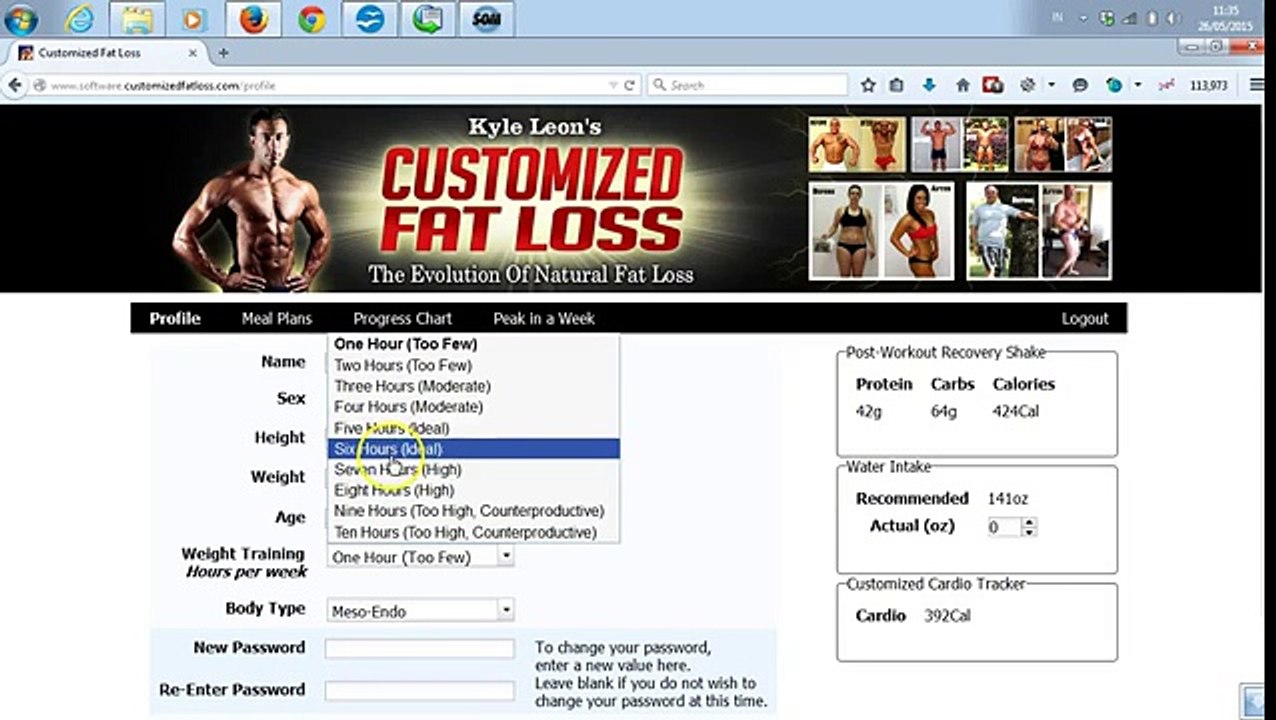Viewport: 1276px width, 720px height.
Task: Choose Three Hours (Moderate) option
Action: point(474,386)
